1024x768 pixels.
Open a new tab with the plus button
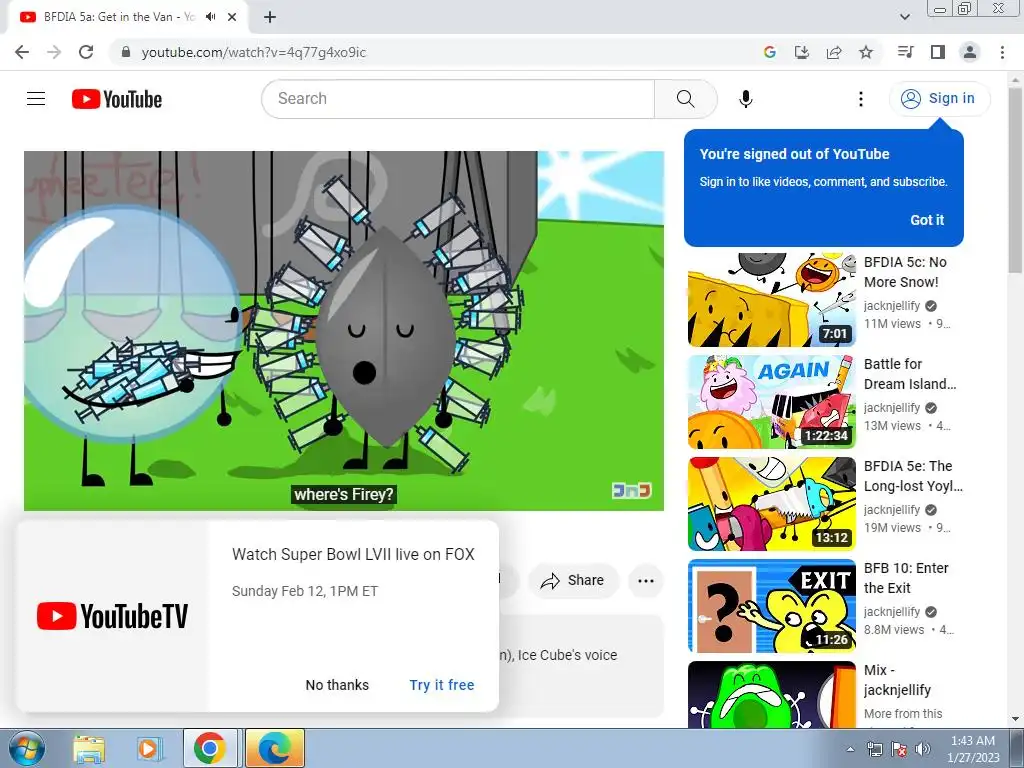(270, 17)
